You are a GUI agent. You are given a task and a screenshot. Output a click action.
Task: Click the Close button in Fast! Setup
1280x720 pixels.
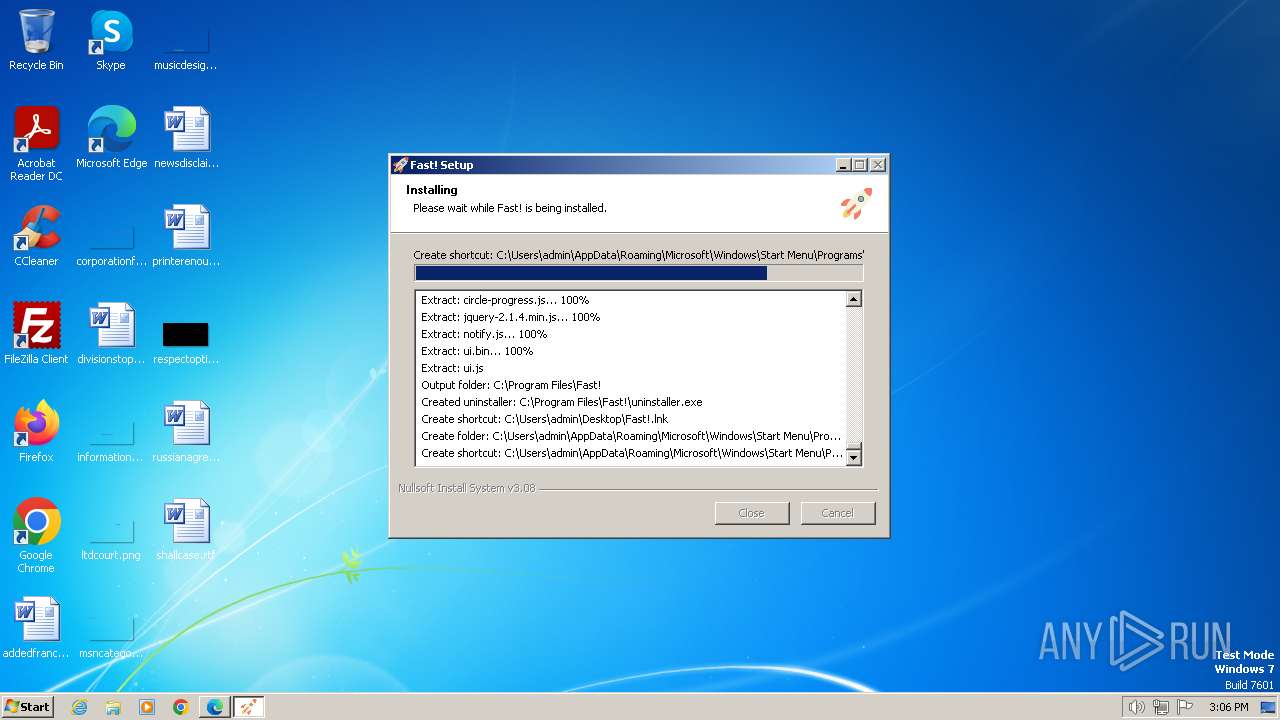tap(751, 513)
